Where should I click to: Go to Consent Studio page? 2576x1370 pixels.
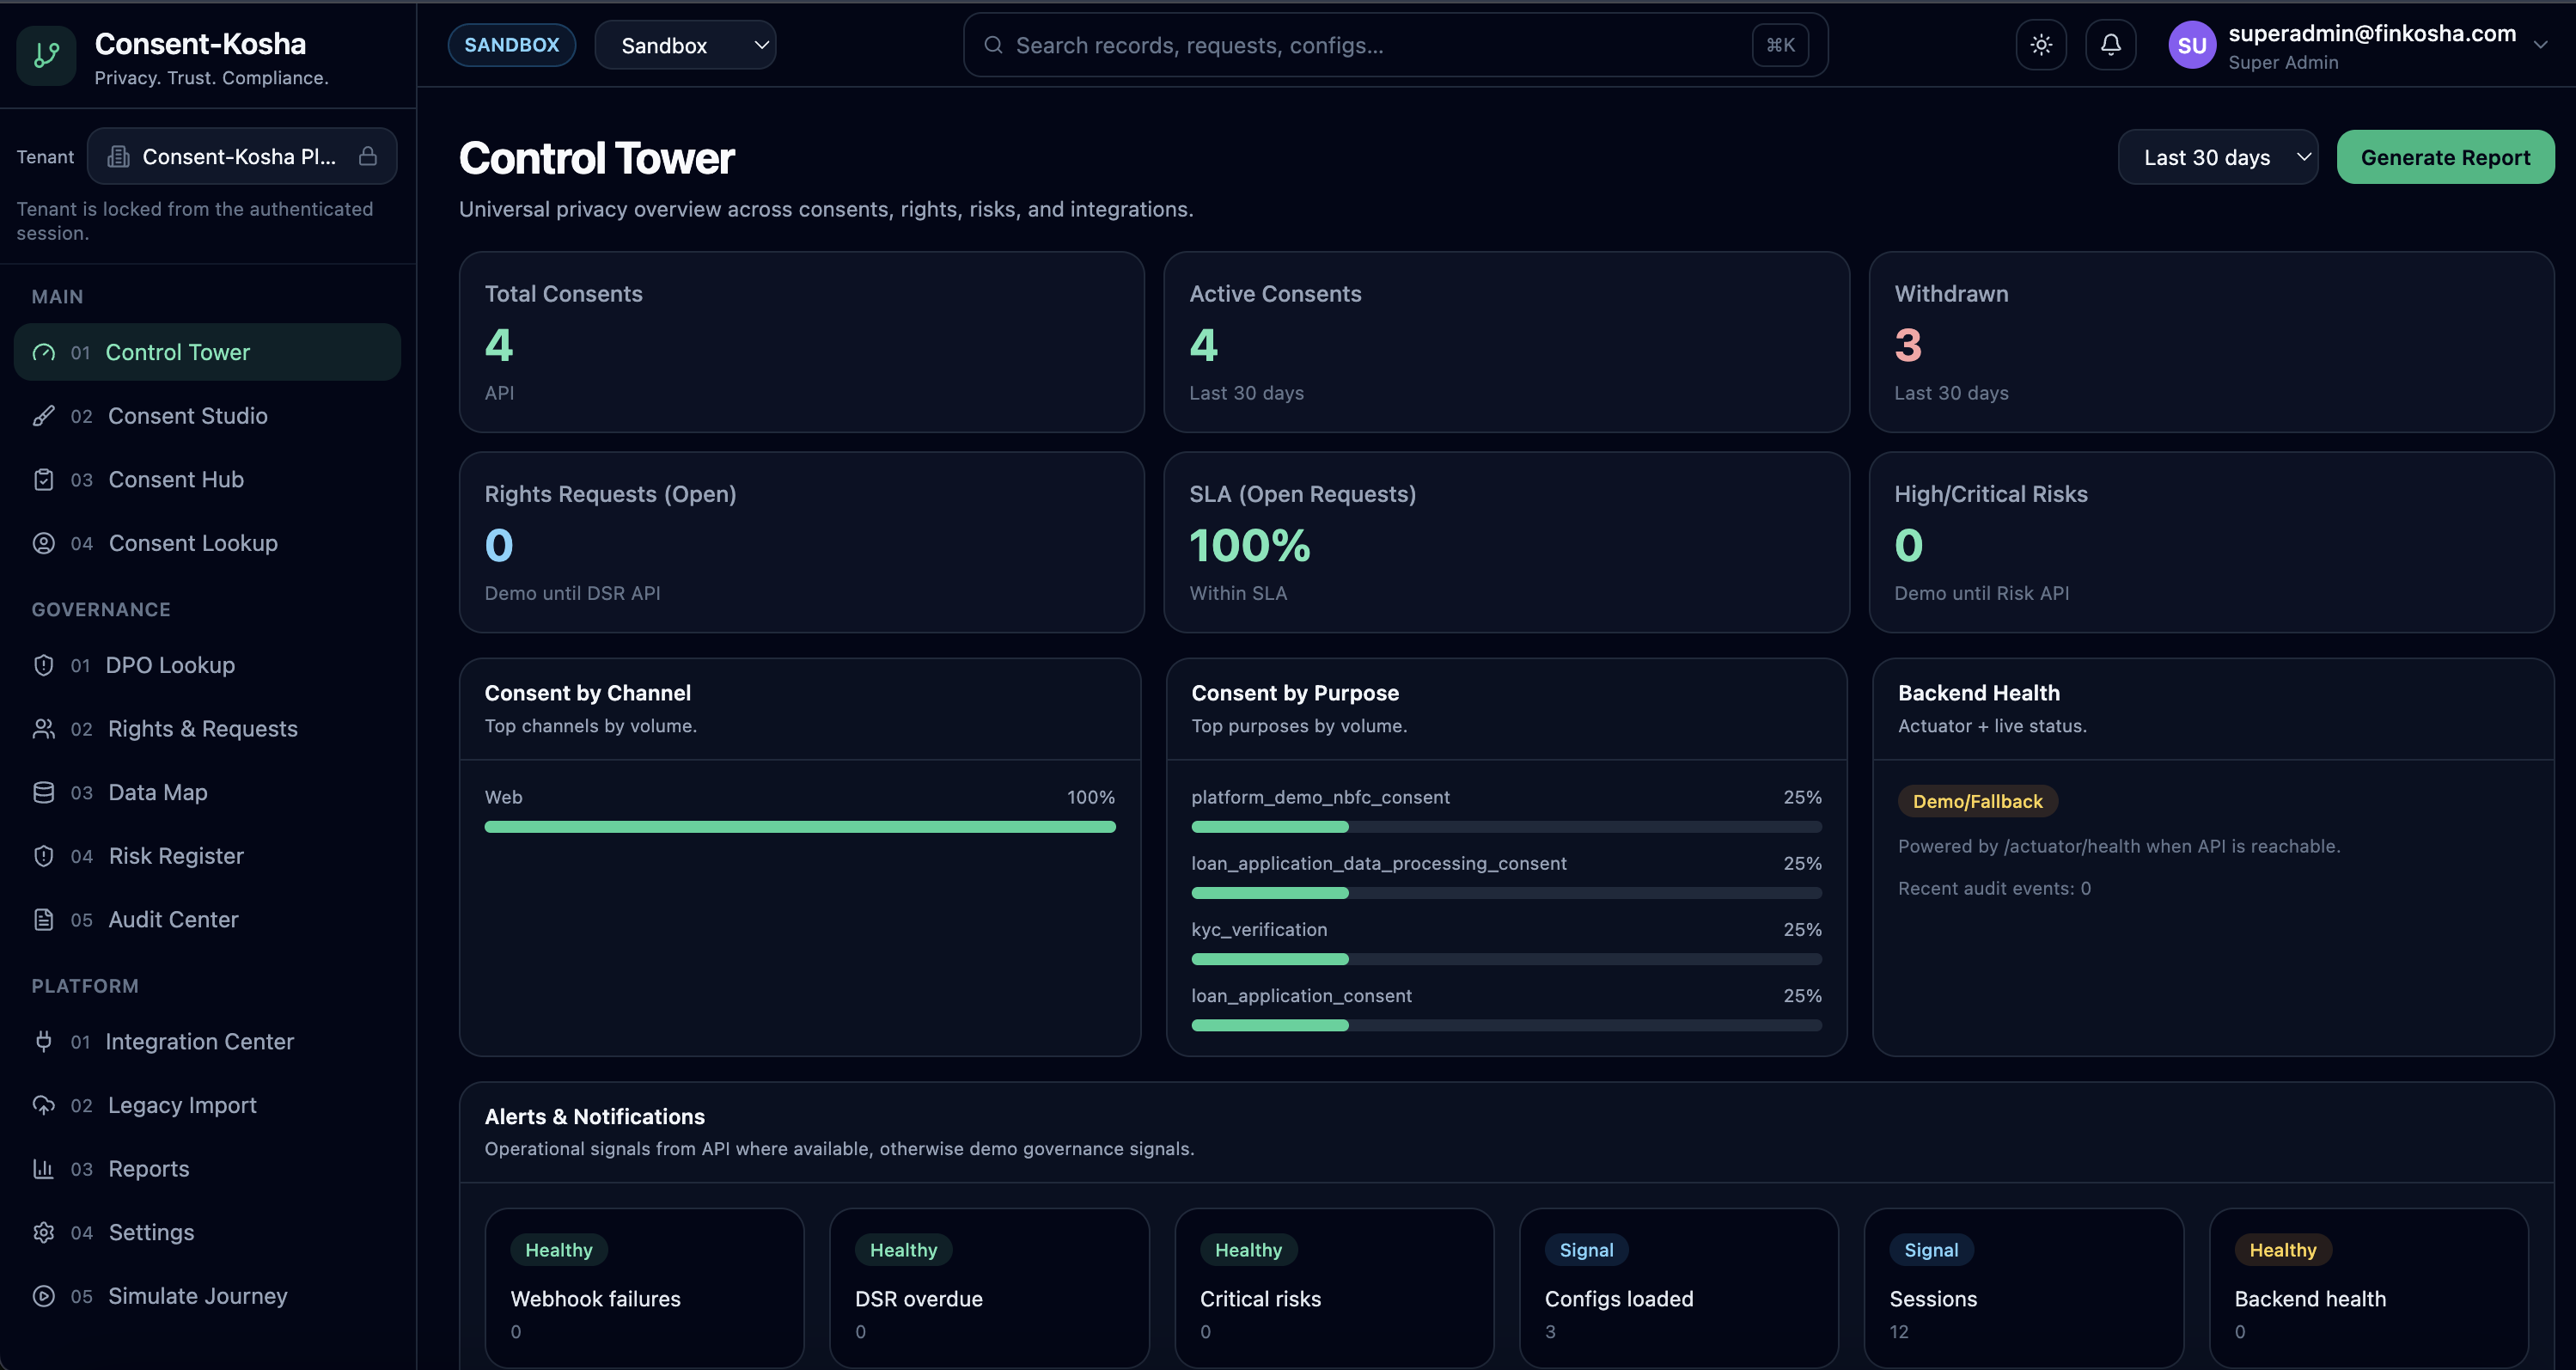(x=207, y=416)
